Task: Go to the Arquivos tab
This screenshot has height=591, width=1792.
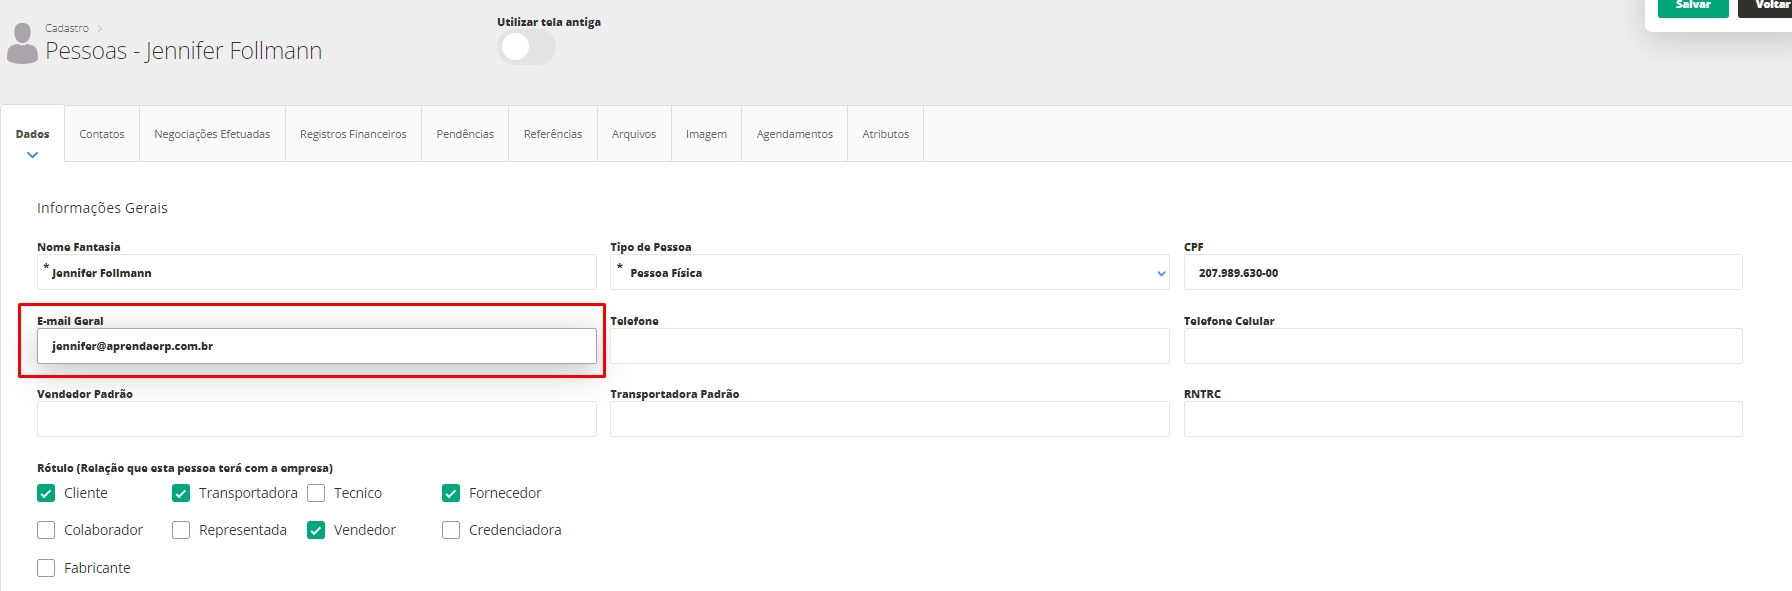Action: click(x=634, y=134)
